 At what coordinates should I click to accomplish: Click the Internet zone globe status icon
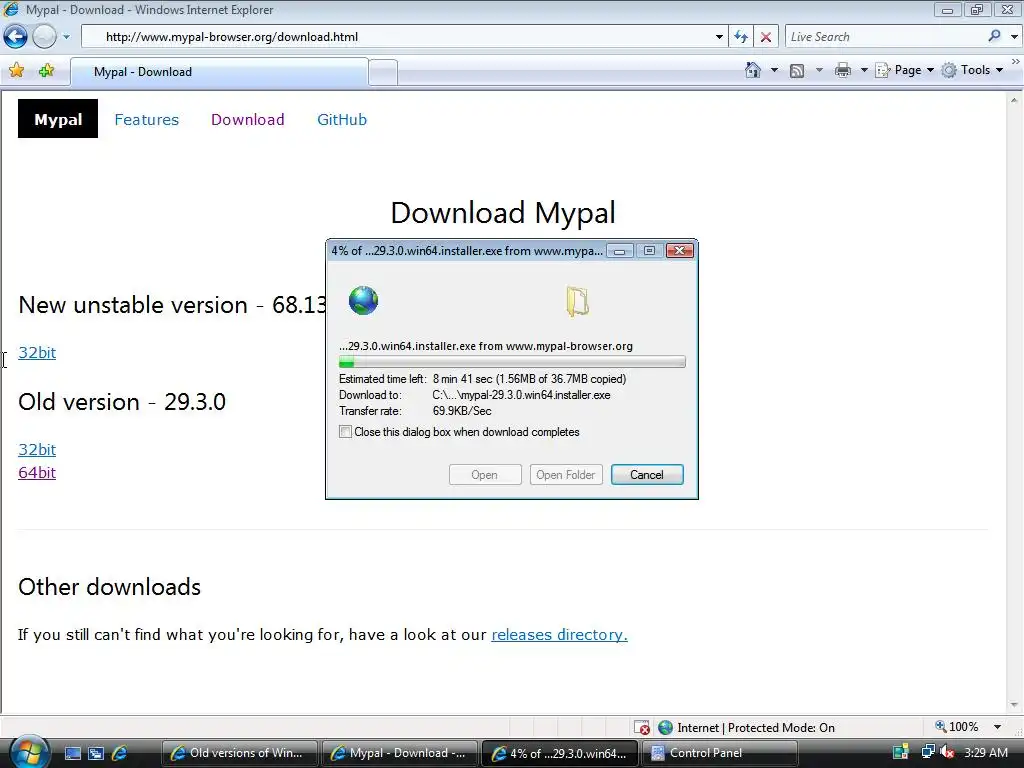[x=665, y=728]
